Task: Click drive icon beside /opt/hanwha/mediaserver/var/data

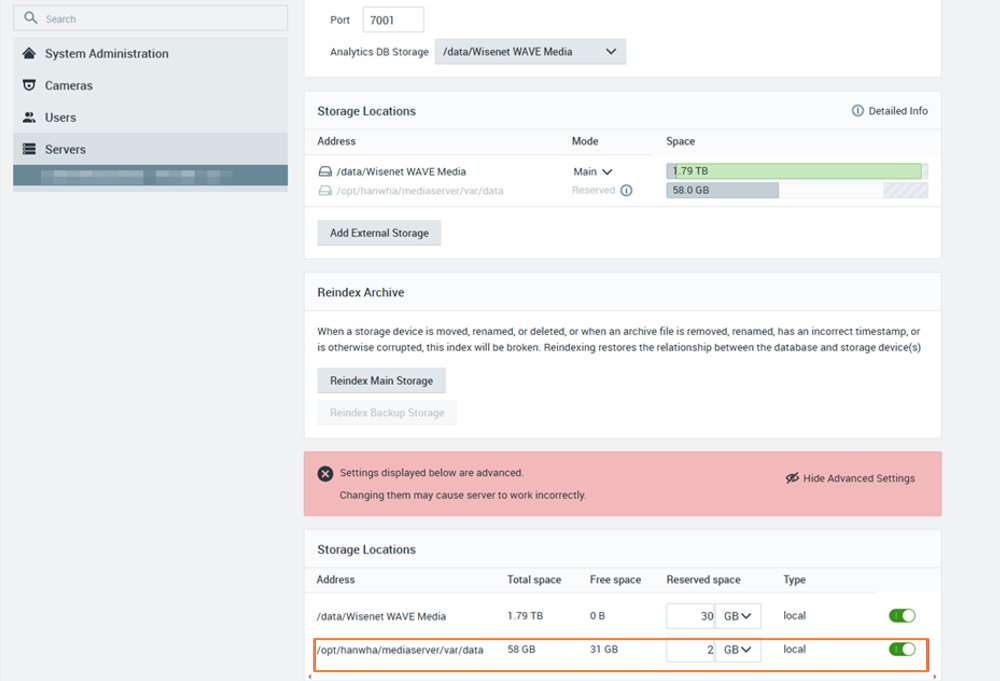Action: (325, 191)
